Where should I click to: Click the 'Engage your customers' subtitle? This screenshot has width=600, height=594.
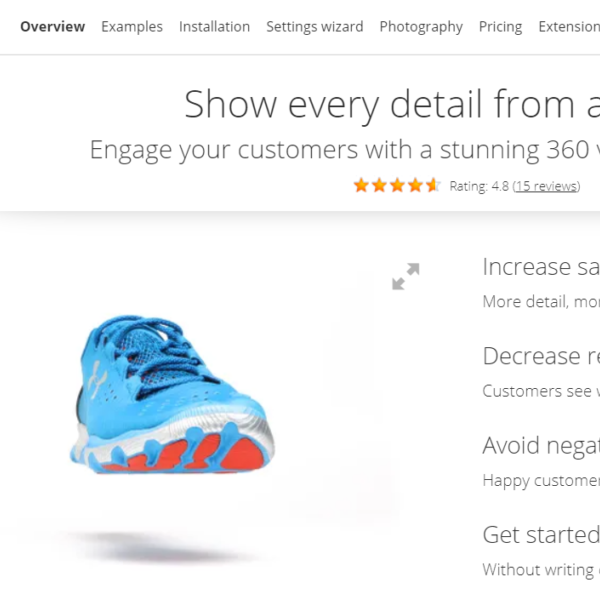click(x=345, y=150)
